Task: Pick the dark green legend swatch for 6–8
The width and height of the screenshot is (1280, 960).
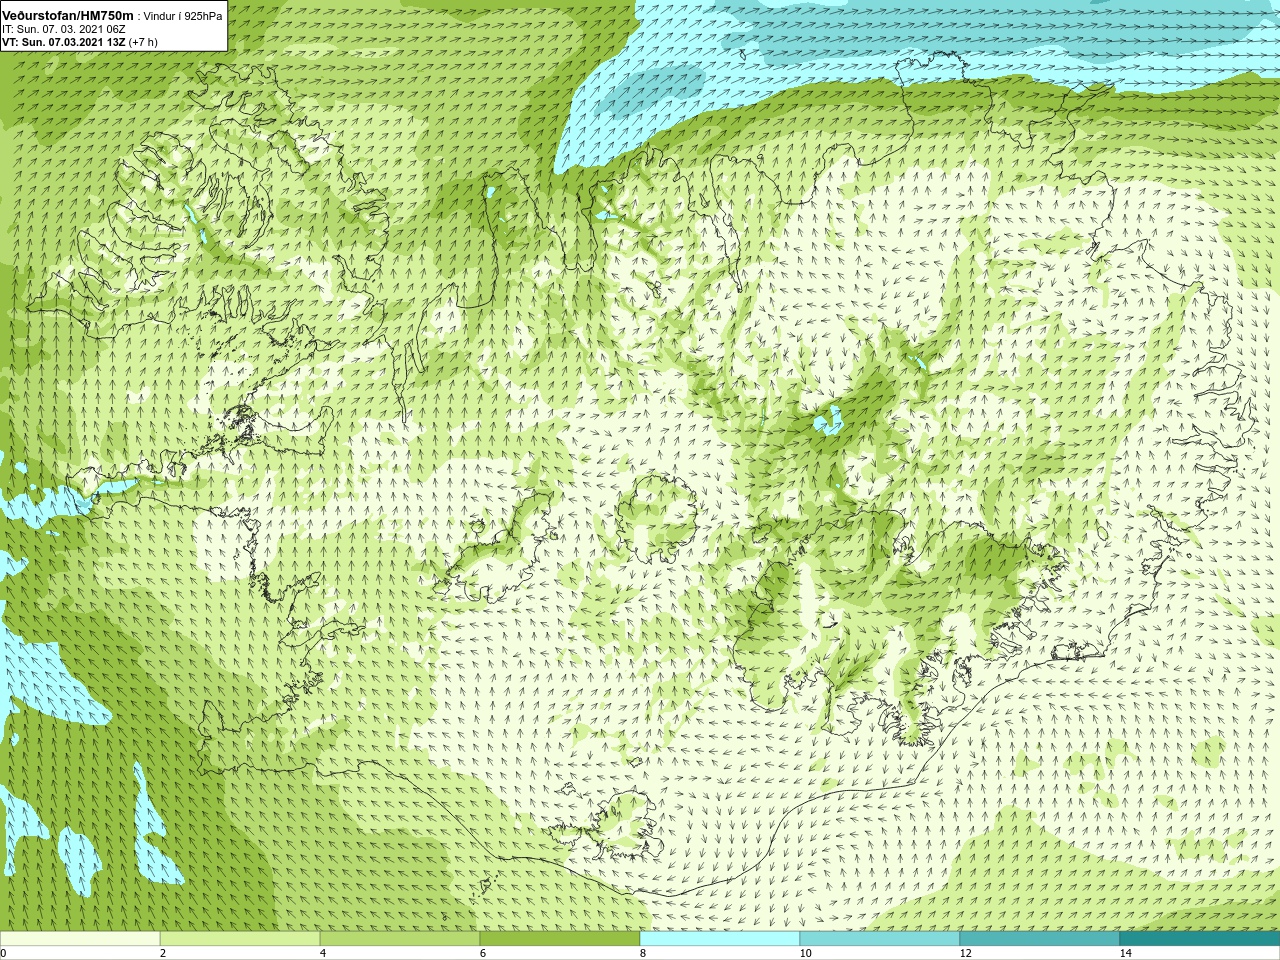Action: pyautogui.click(x=560, y=939)
